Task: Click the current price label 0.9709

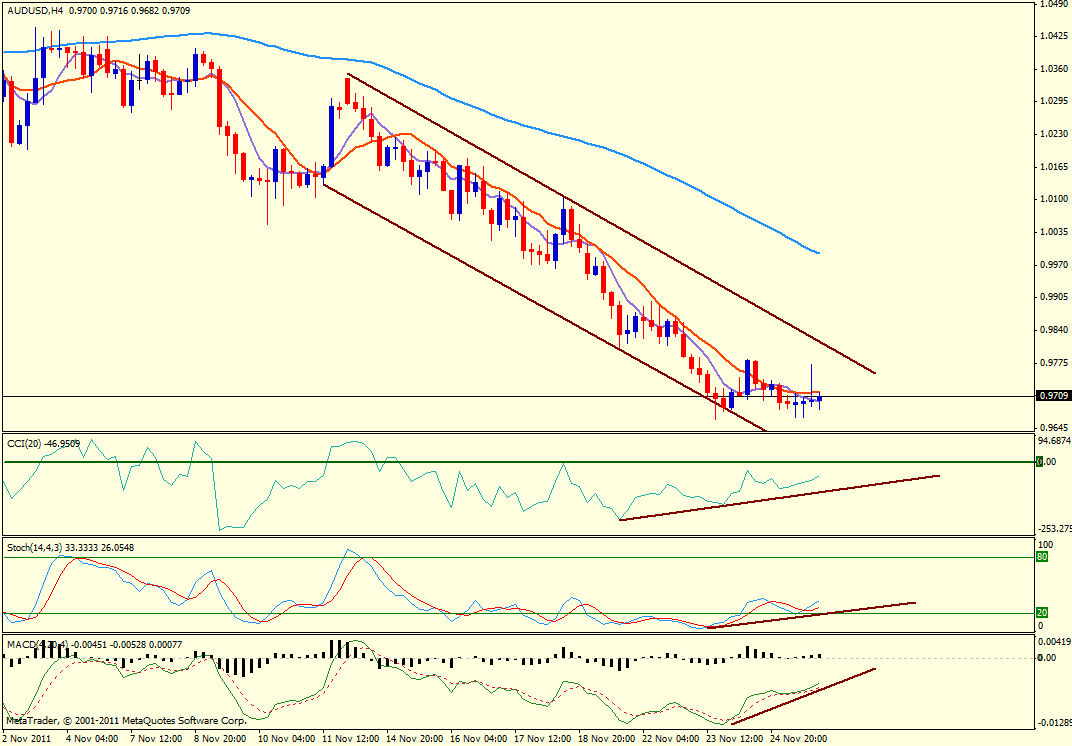Action: point(1053,396)
